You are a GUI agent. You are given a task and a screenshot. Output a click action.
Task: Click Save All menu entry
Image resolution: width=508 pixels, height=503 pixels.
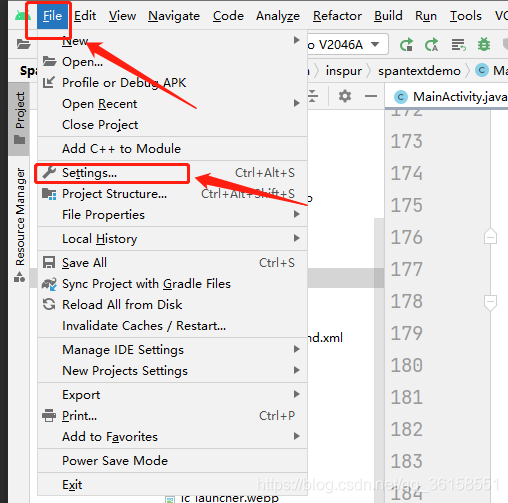(x=172, y=263)
